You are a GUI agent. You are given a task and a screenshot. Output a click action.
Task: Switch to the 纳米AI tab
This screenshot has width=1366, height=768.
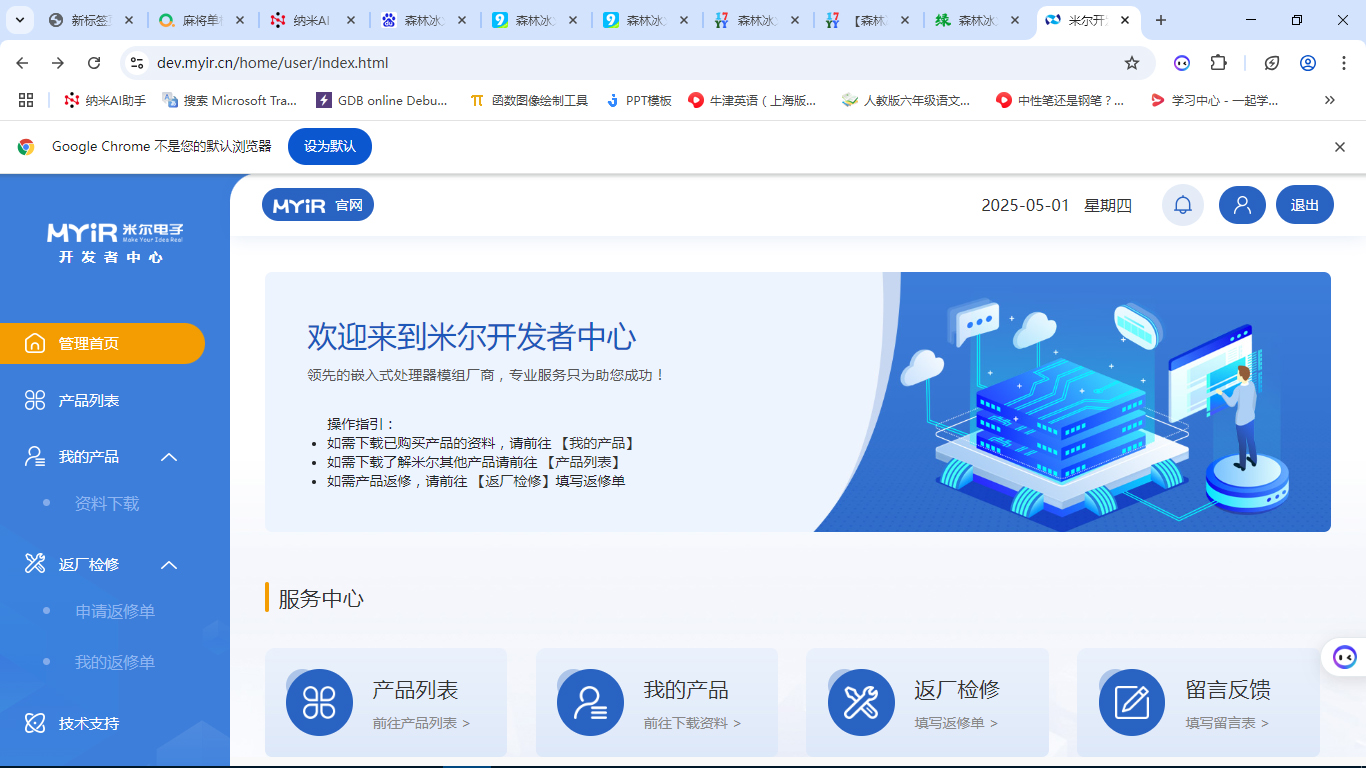pos(314,20)
